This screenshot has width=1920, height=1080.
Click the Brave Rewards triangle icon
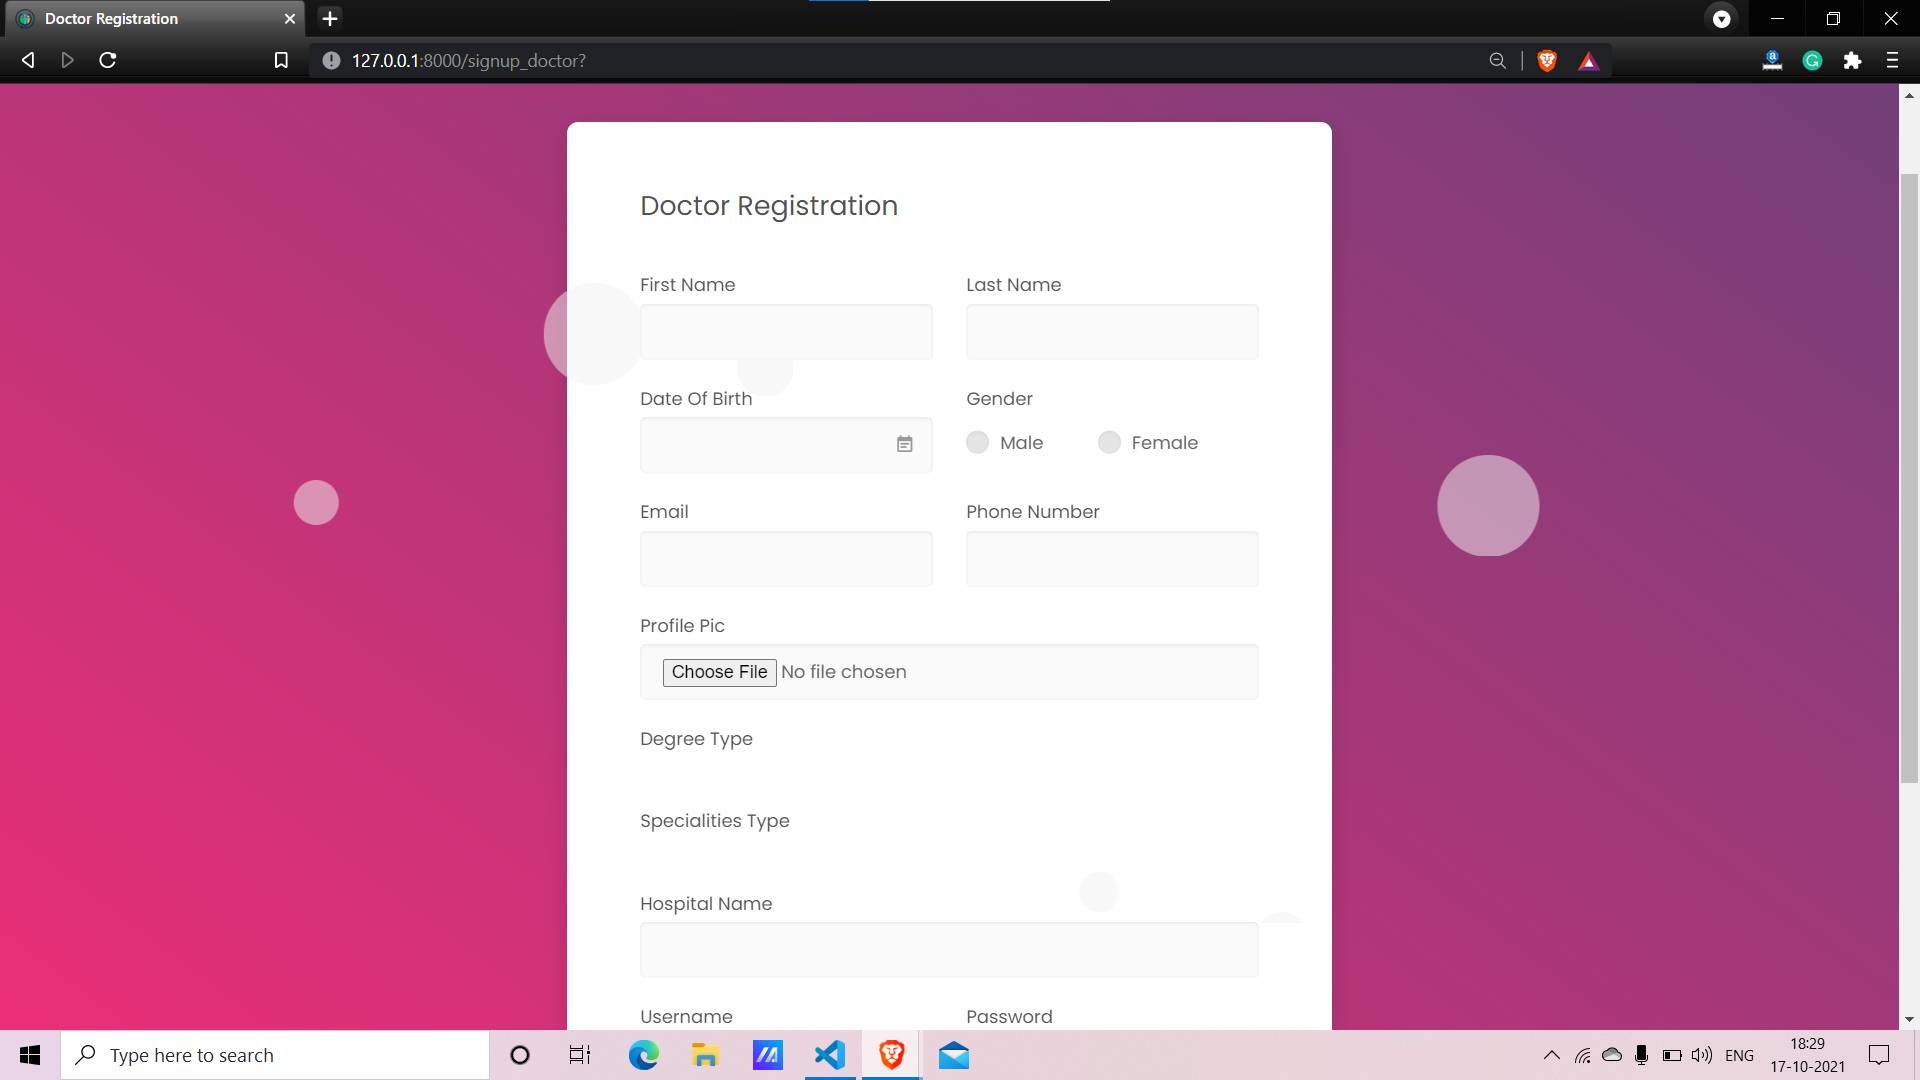(1588, 61)
